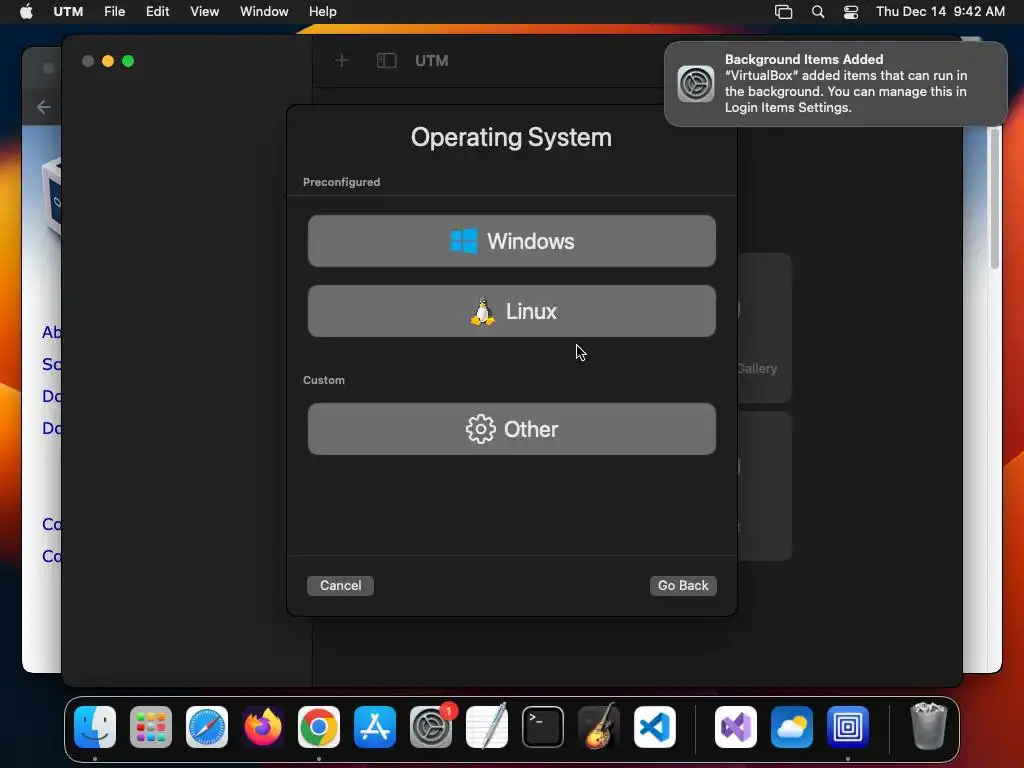Open the Help menu
Screen dimensions: 1024x768
coord(323,11)
